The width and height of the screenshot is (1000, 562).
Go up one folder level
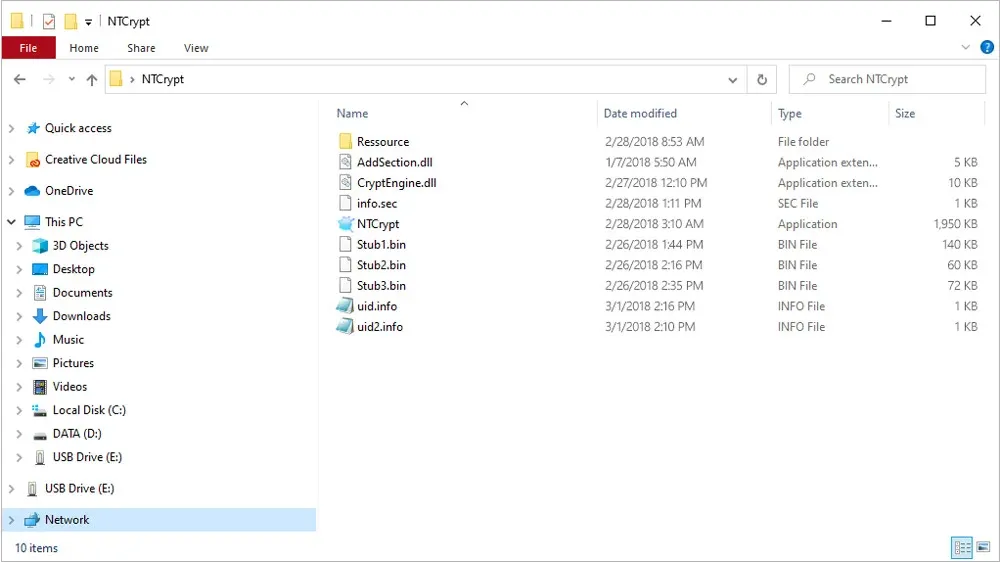(x=92, y=80)
